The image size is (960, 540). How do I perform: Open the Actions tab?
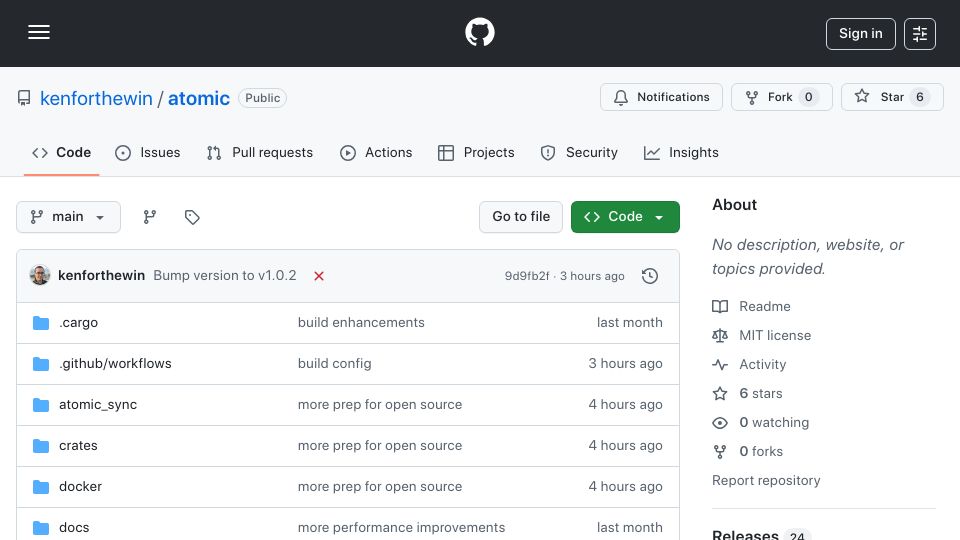pyautogui.click(x=376, y=152)
